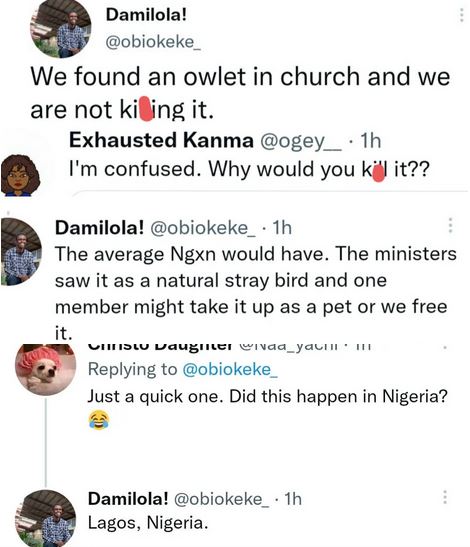Open the three-dot menu beside the 'Lagos, Nigeria.' reply

445,497
